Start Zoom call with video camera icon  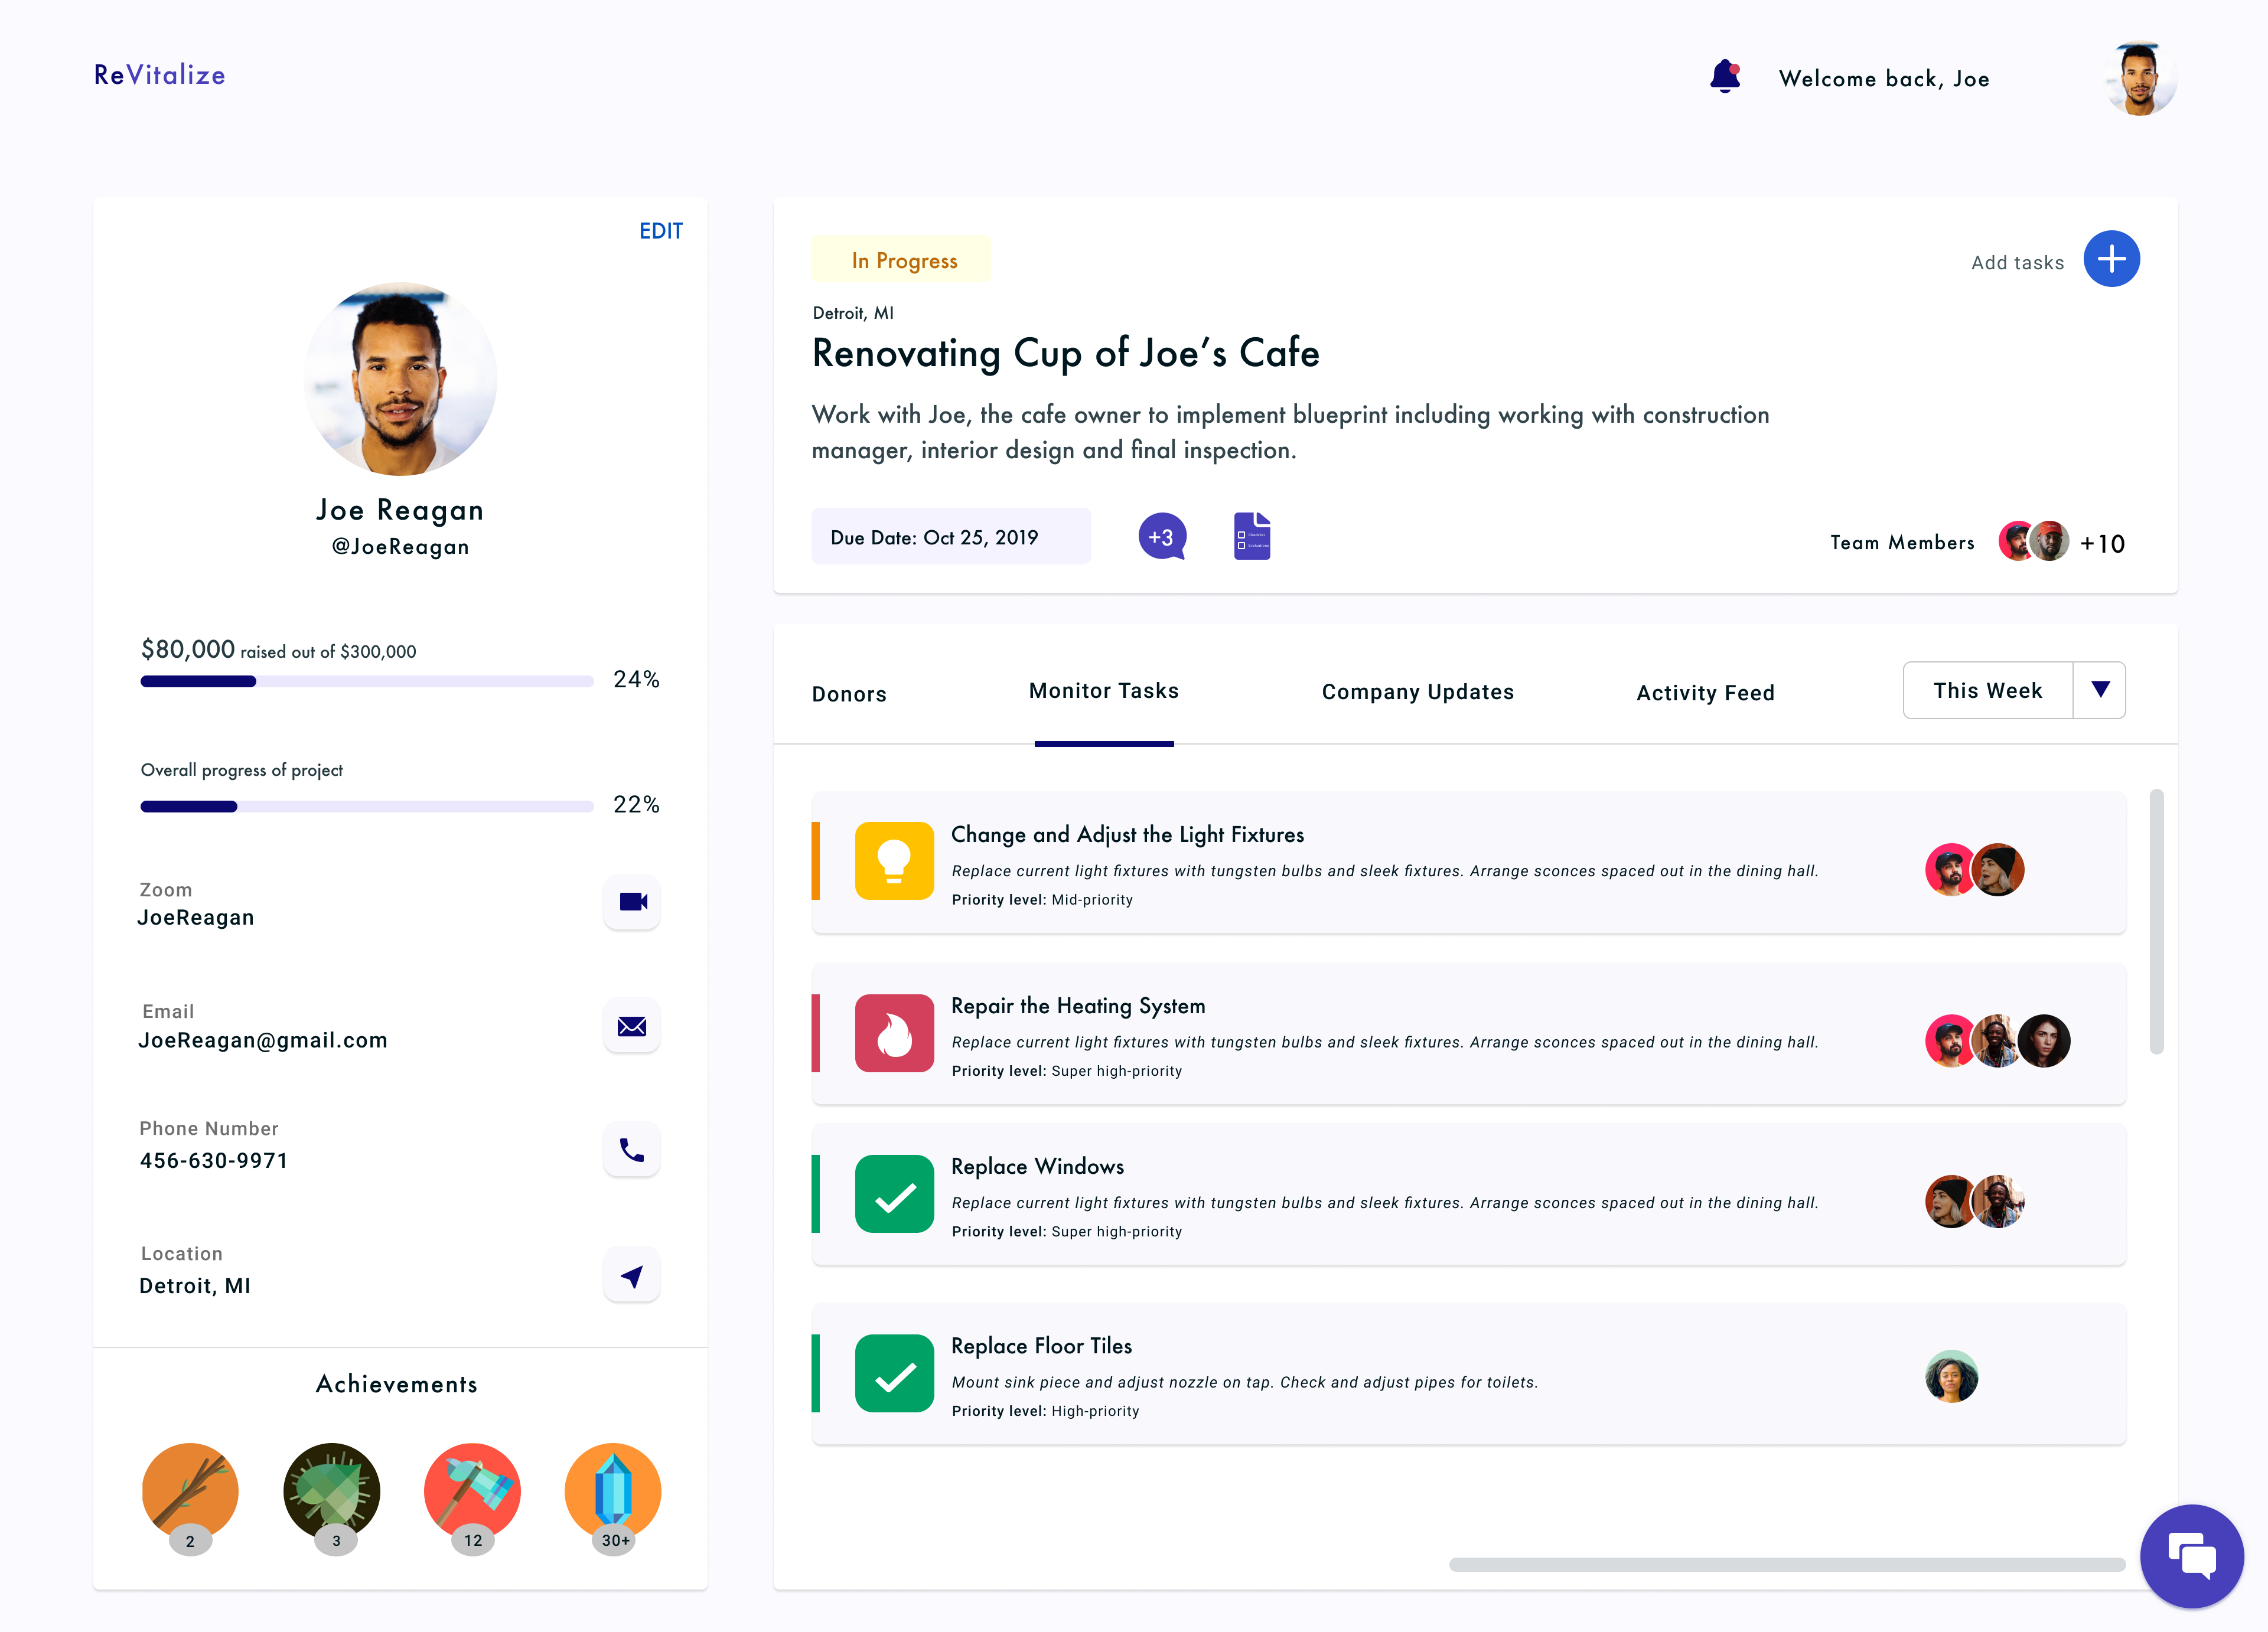click(x=632, y=902)
